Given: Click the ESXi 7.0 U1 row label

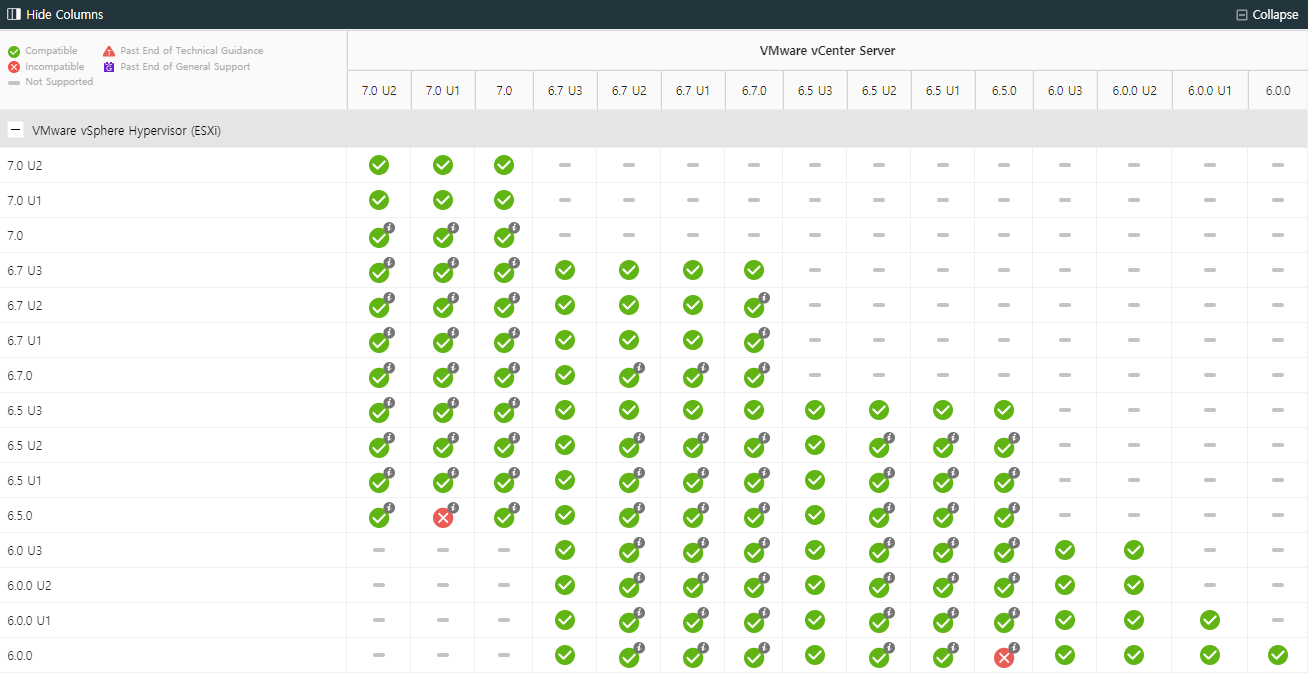Looking at the screenshot, I should [x=24, y=200].
